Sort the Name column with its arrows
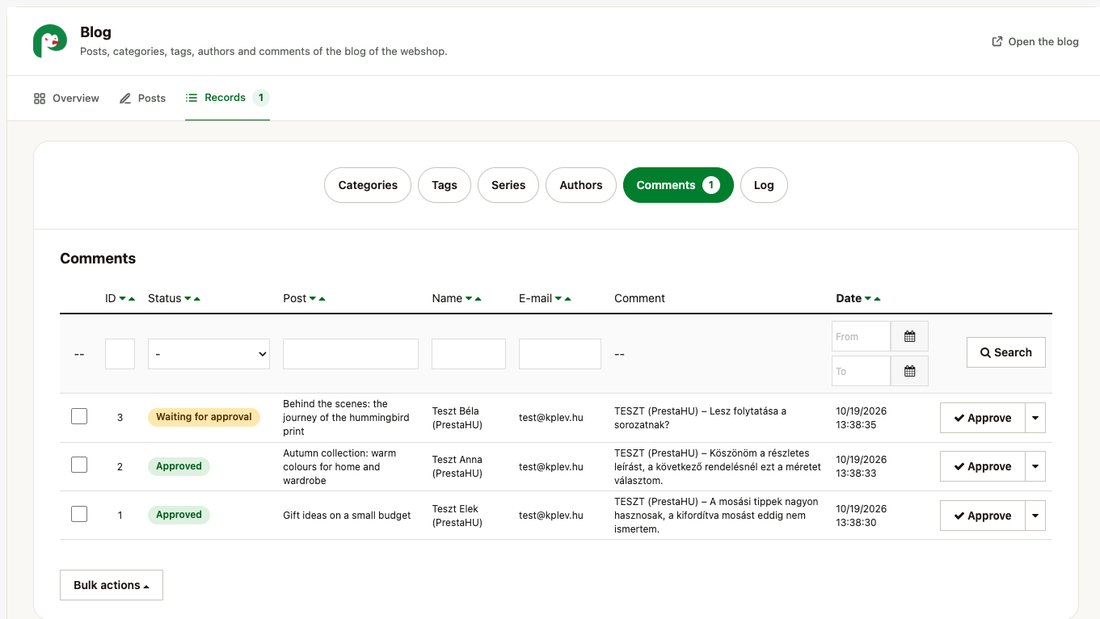The image size is (1100, 619). pyautogui.click(x=474, y=298)
